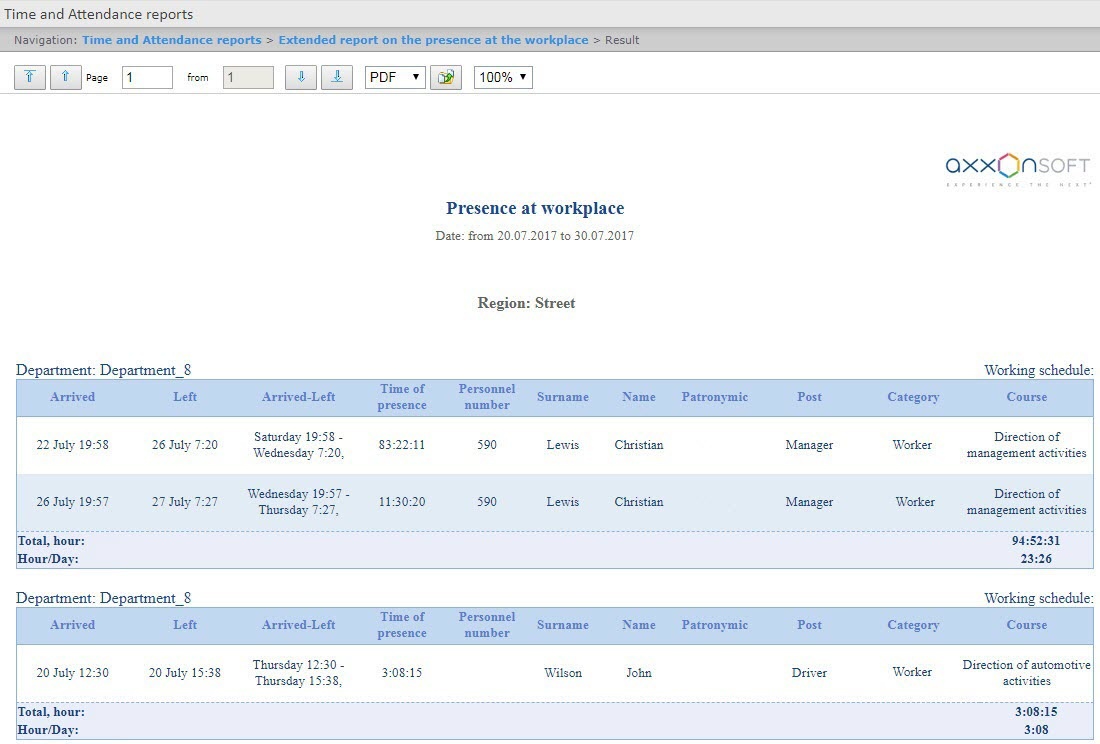This screenshot has height=744, width=1100.
Task: Go to the previous report page
Action: tap(66, 77)
